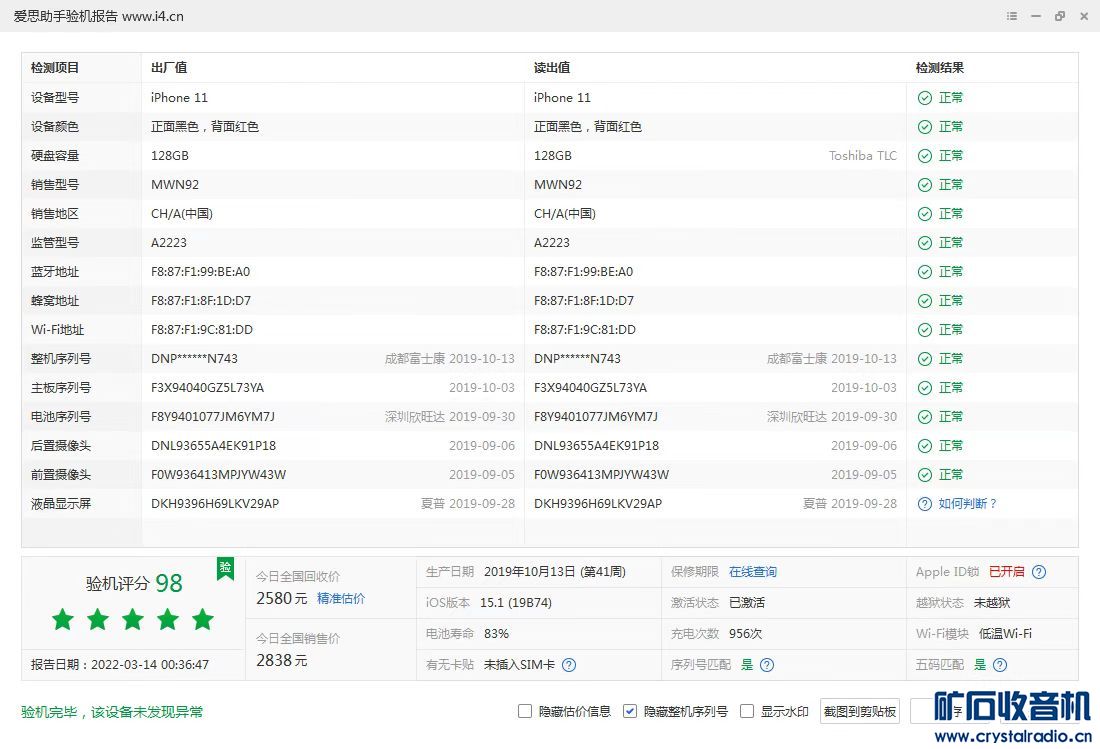Open the 如何判断？ link in 液晶显示屏 row
Screen dimensions: 1100x749
click(x=967, y=504)
